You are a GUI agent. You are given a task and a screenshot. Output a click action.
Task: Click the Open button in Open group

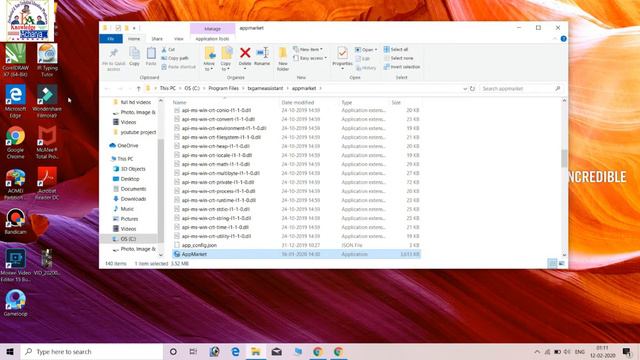[366, 49]
